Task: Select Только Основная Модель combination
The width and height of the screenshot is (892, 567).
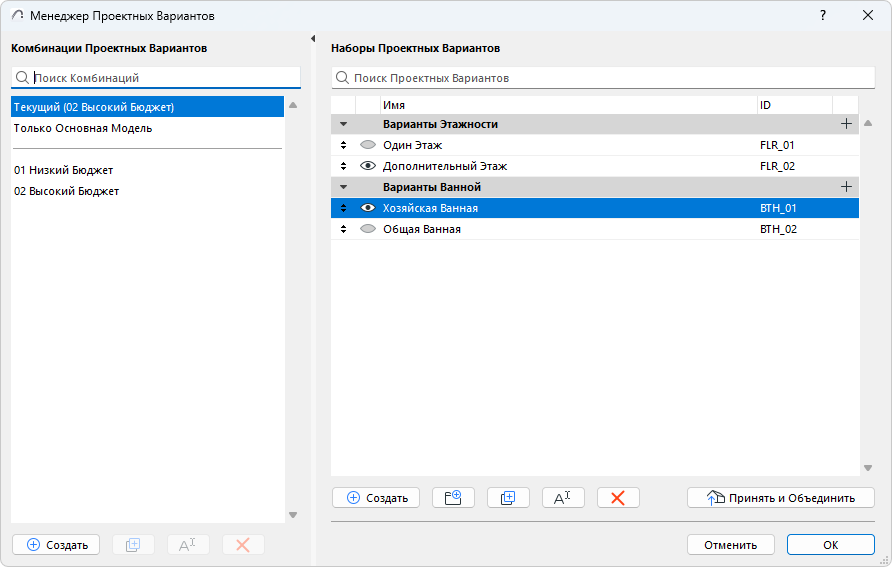Action: tap(83, 128)
